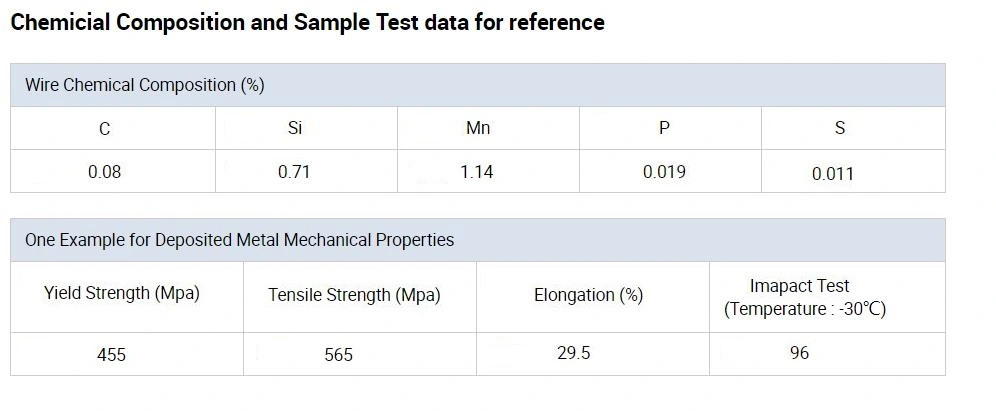The image size is (996, 411).
Task: Click the C column header cell
Action: click(105, 128)
